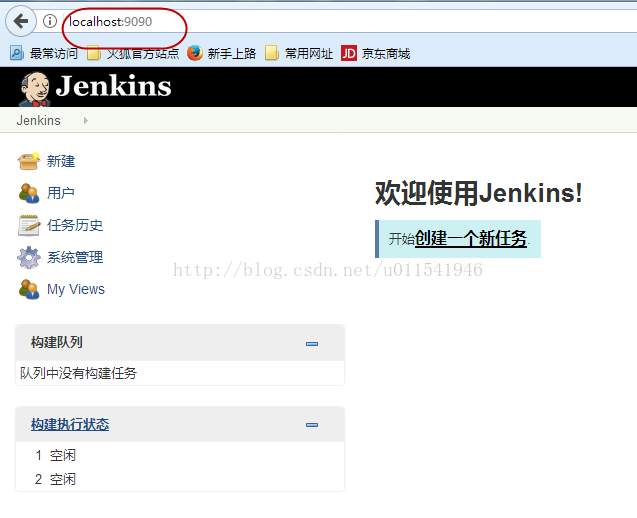Open the 用户 users link

coord(61,193)
